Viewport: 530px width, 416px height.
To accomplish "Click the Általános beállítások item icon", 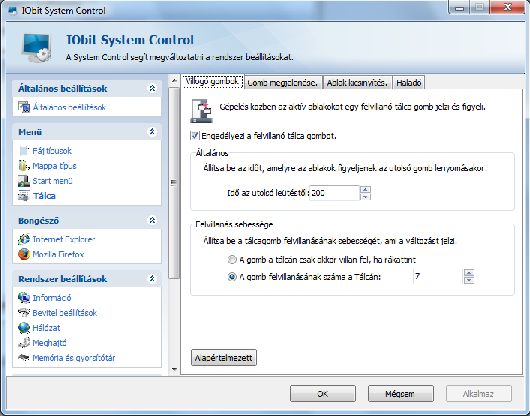I will pyautogui.click(x=24, y=107).
